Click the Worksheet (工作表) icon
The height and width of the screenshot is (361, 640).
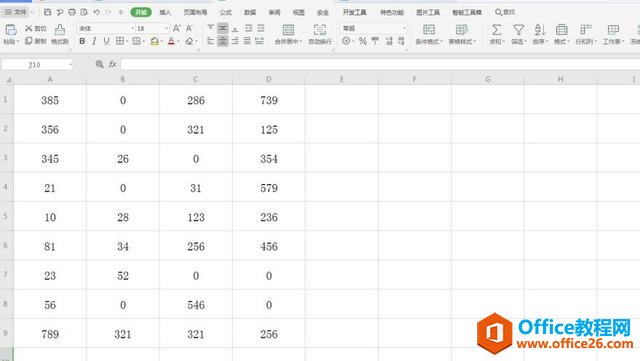[613, 30]
